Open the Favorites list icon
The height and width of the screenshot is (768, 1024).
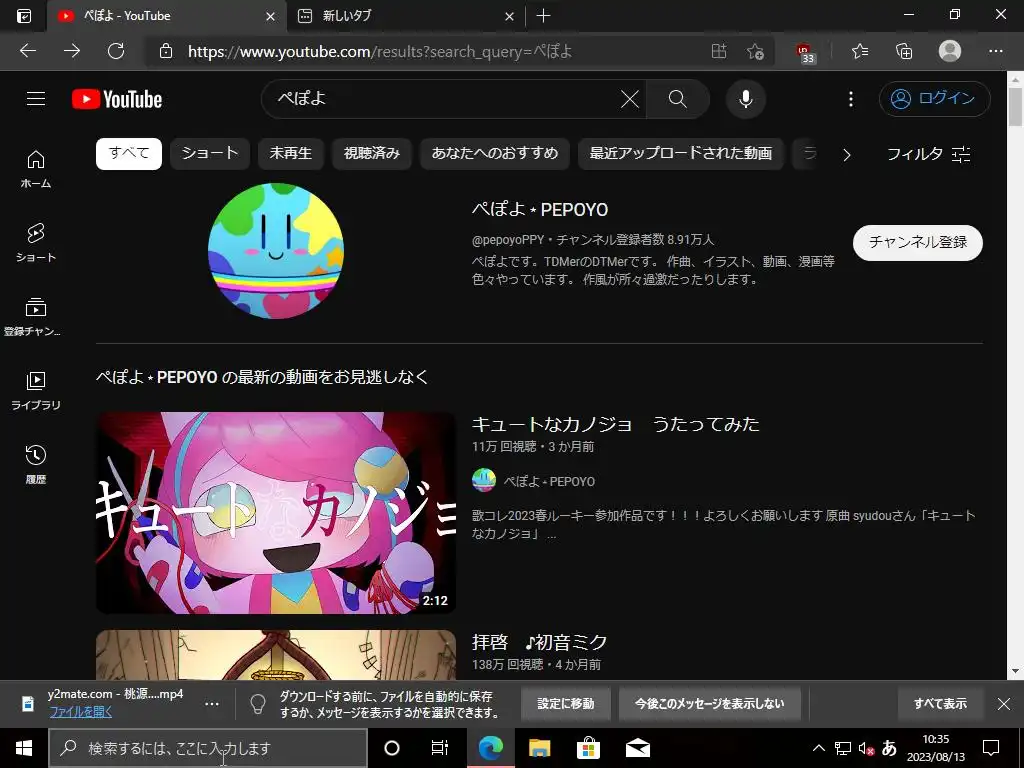pos(860,51)
